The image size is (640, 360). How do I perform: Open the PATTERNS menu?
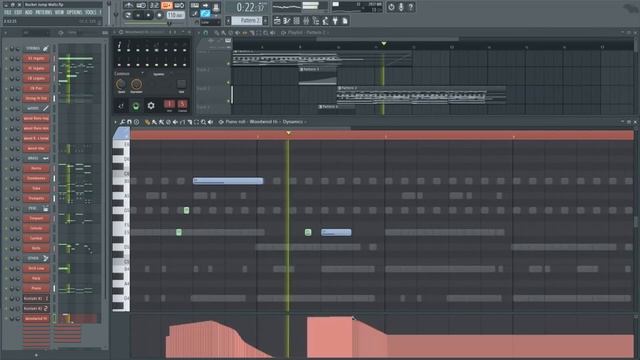[x=44, y=13]
